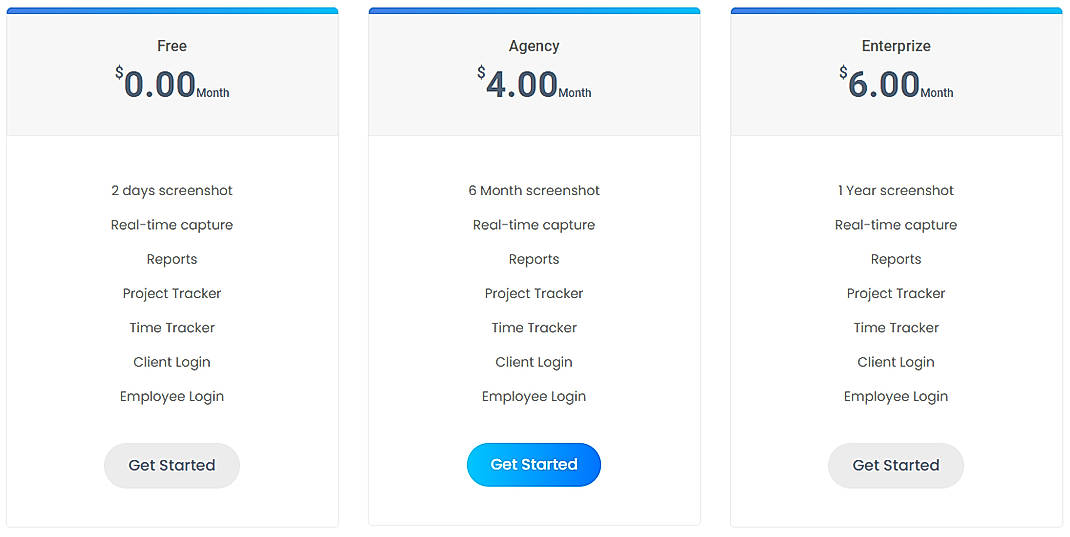Viewport: 1070px width, 537px height.
Task: Click Project Tracker in the Enterprize plan
Action: point(896,293)
